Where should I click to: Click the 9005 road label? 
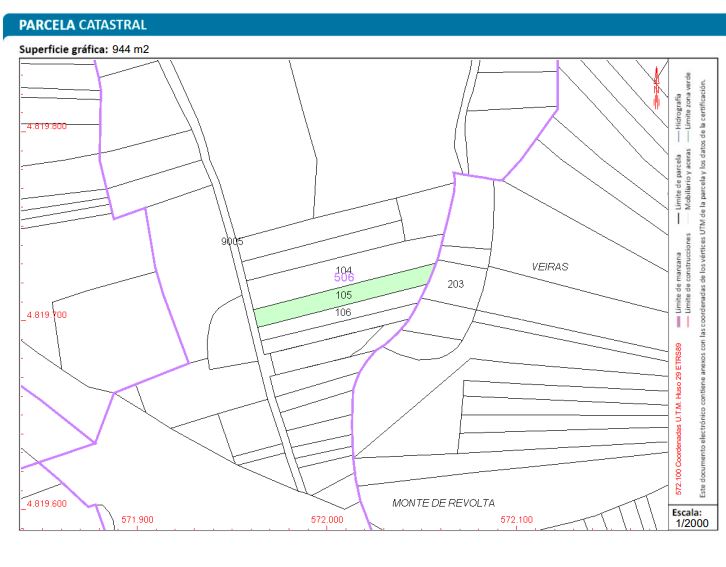point(232,242)
